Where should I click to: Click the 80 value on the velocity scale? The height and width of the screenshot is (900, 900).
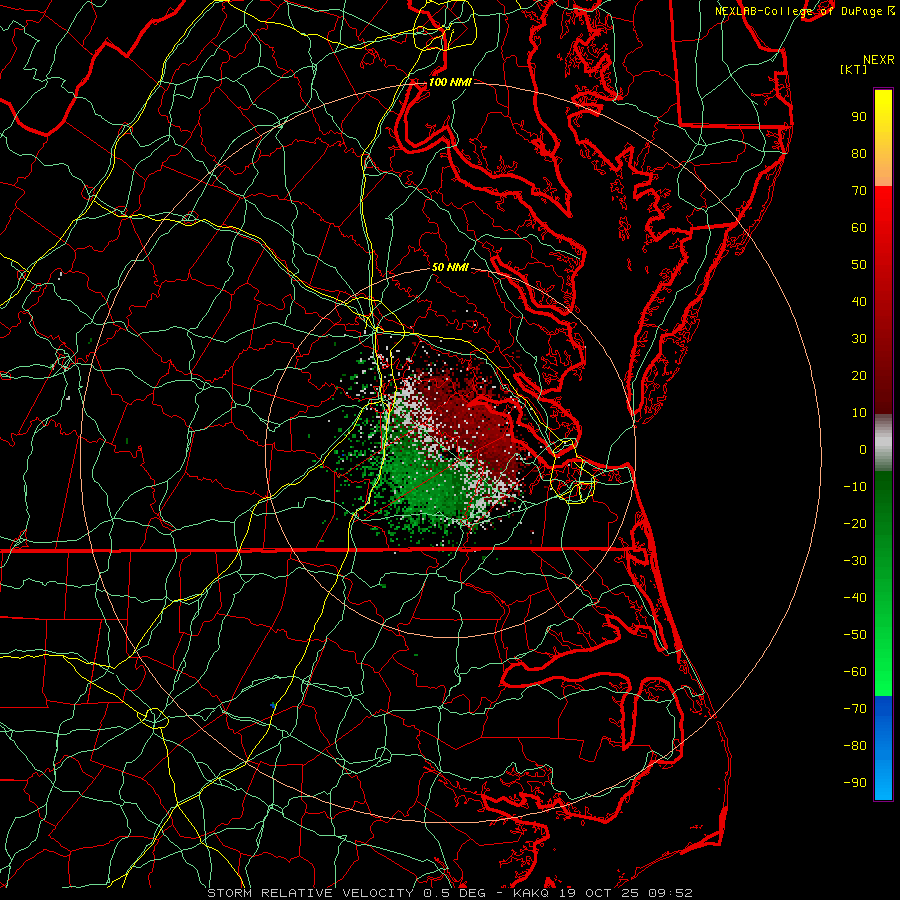[859, 154]
